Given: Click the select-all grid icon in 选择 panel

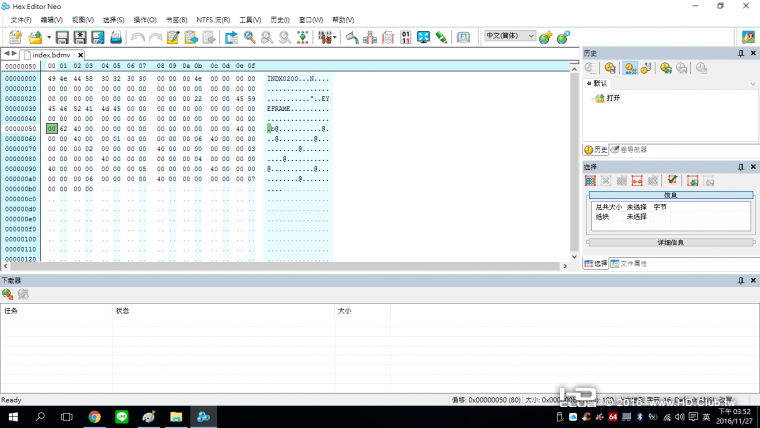Looking at the screenshot, I should click(590, 181).
